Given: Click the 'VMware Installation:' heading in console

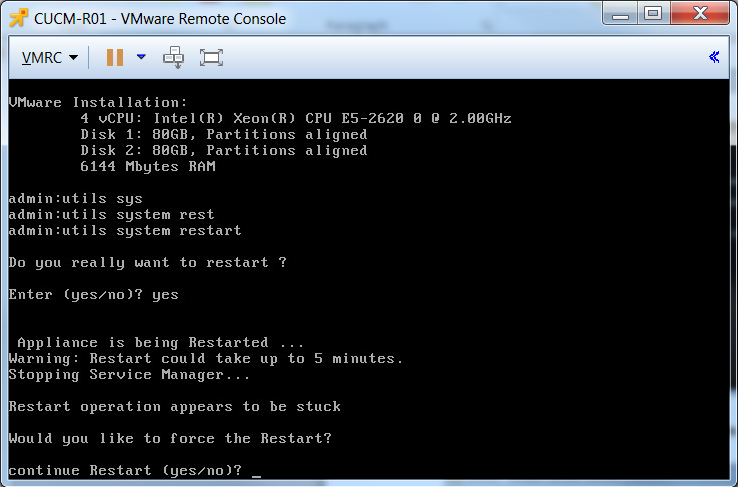Looking at the screenshot, I should pos(98,102).
